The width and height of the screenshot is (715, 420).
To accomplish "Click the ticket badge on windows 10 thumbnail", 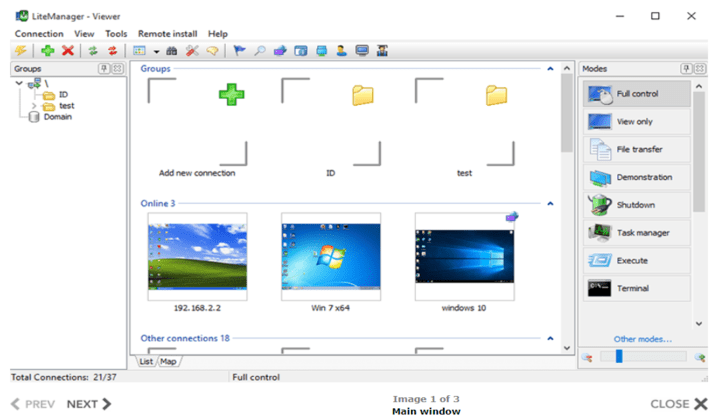I will tap(512, 217).
